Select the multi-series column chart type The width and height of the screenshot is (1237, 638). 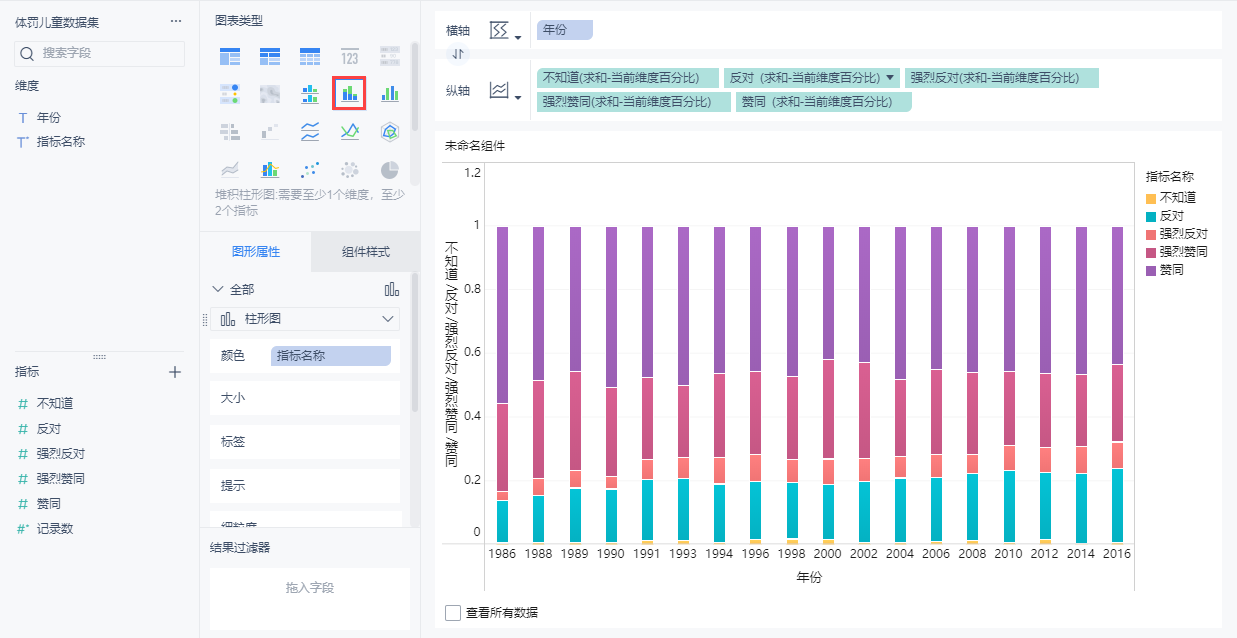pyautogui.click(x=389, y=94)
